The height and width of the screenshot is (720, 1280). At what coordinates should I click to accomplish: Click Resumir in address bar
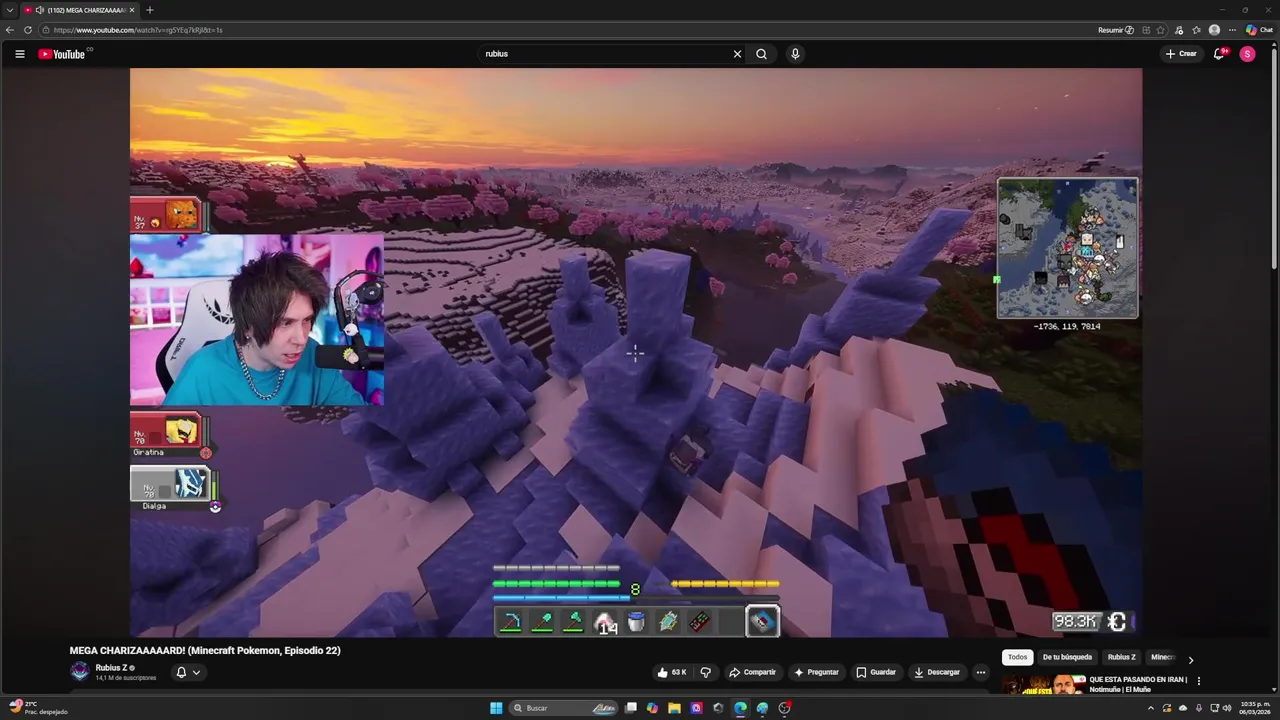(x=1115, y=30)
